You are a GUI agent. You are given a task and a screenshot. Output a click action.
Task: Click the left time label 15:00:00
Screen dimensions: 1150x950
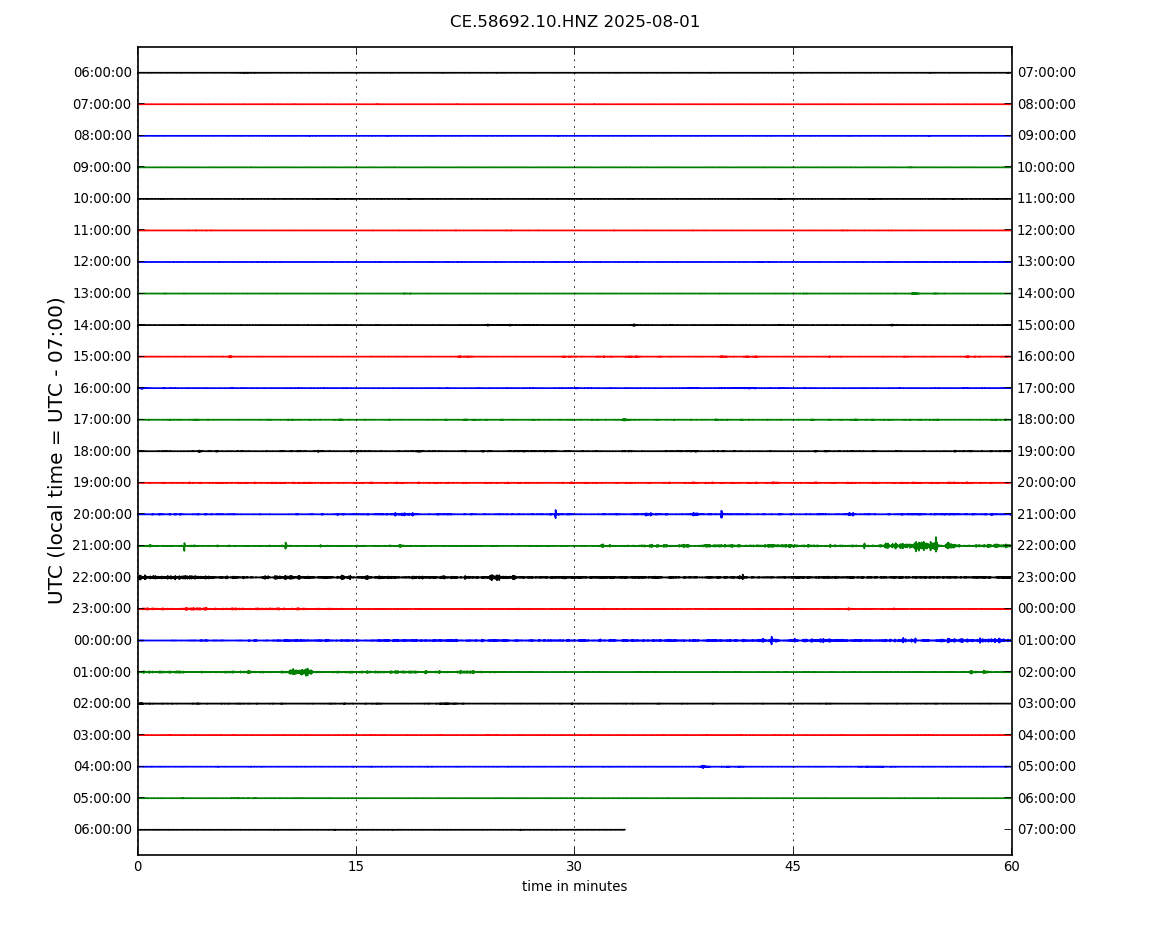(103, 357)
